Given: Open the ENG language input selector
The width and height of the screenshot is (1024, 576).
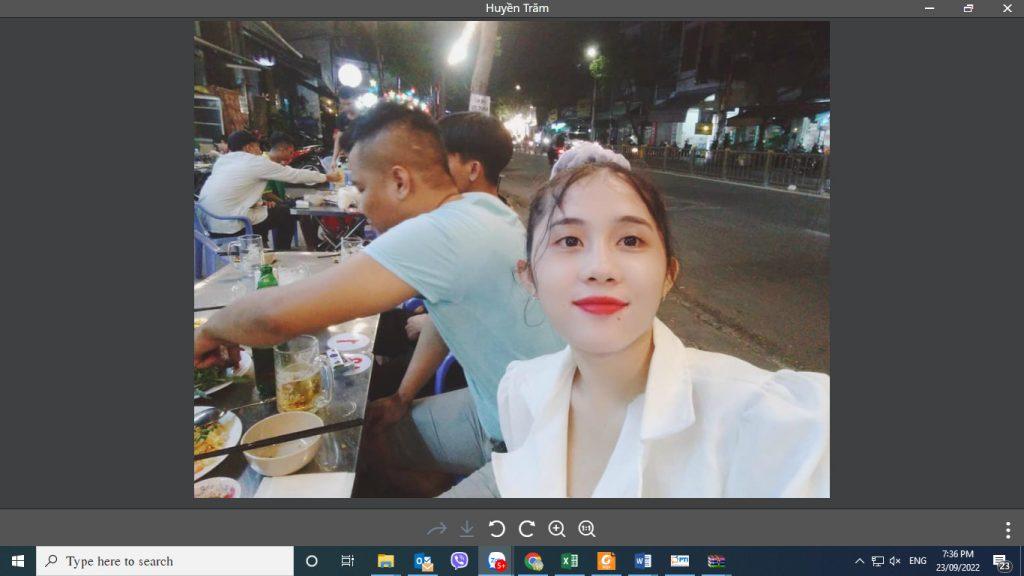Looking at the screenshot, I should pos(917,561).
